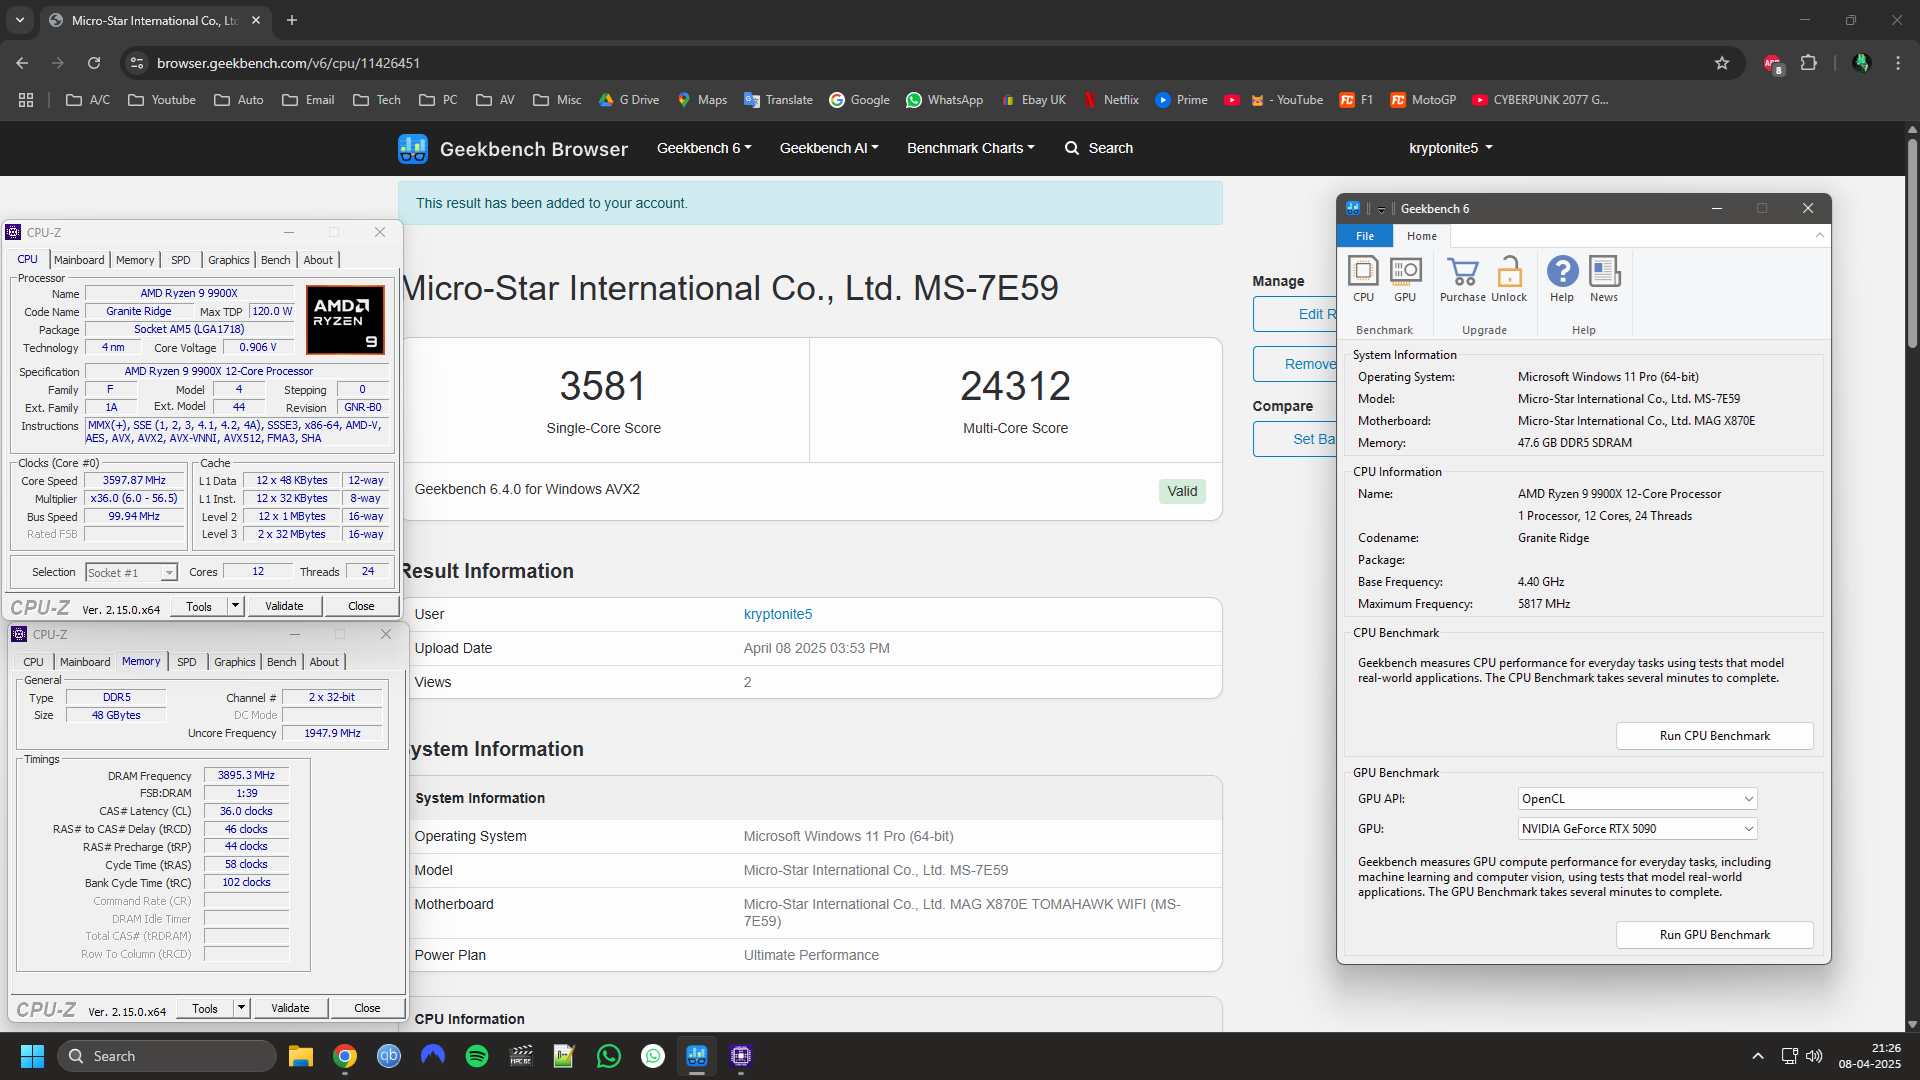Open the Socket #1 selection dropdown in CPU-Z

[131, 573]
